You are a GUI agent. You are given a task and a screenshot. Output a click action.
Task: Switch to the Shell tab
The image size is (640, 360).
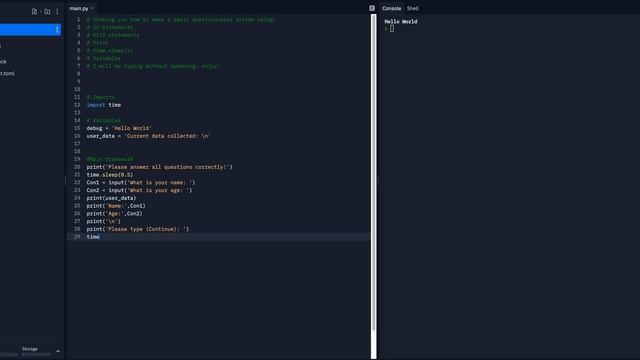click(413, 8)
